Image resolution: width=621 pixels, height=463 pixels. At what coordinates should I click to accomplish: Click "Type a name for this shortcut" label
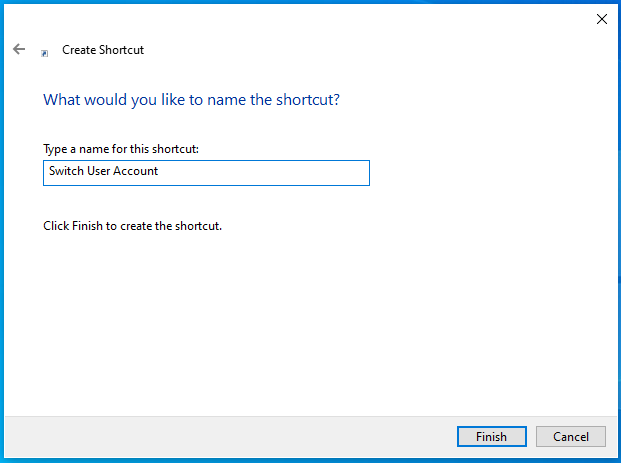[121, 149]
